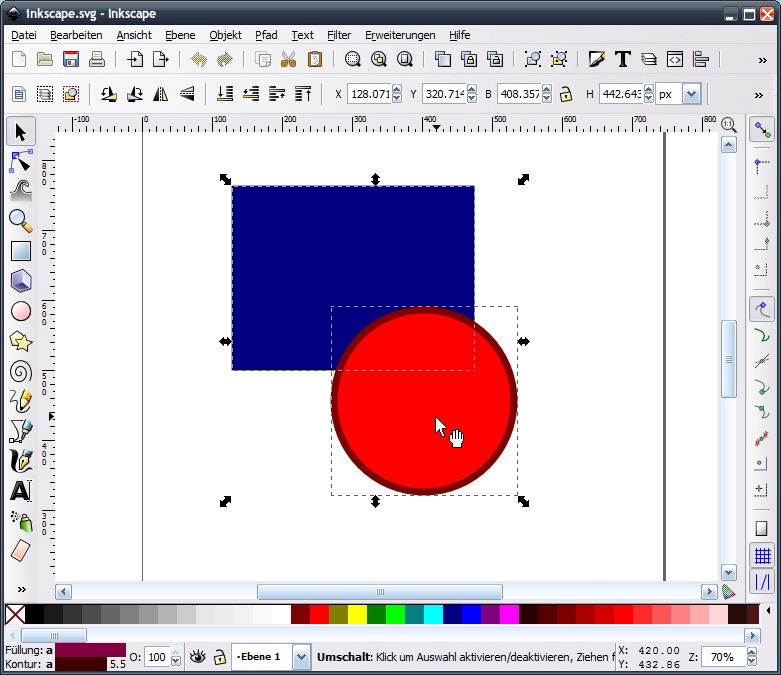Paste from clipboard icon
The image size is (781, 675).
point(314,59)
